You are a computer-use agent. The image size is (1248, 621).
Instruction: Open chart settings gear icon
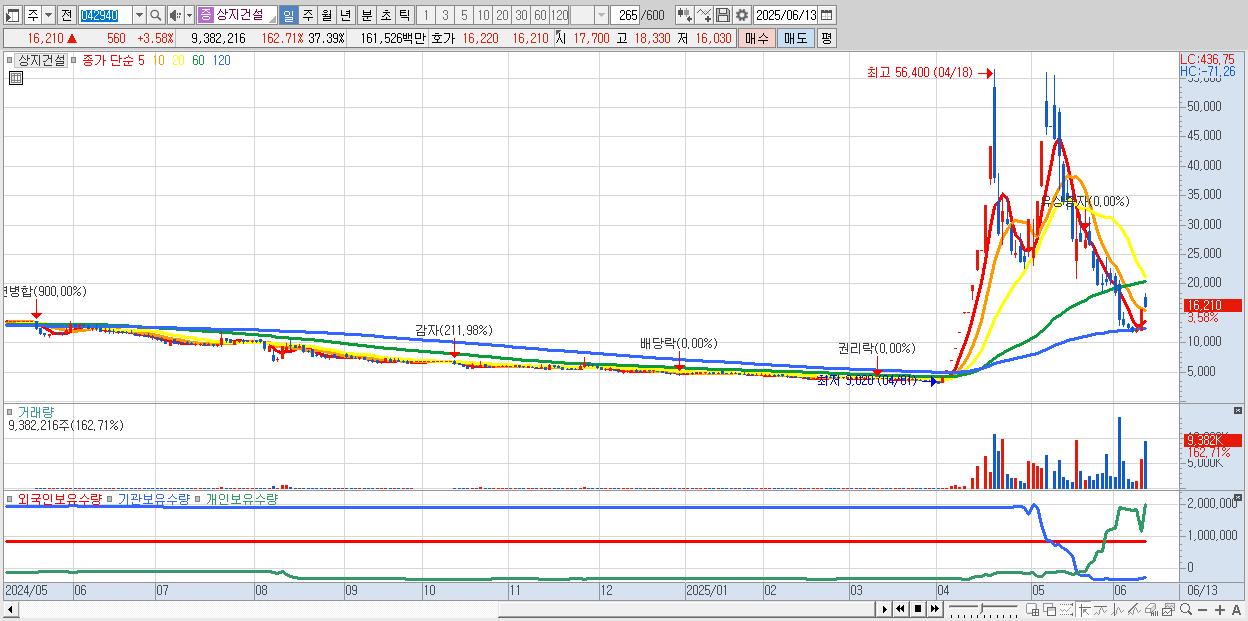[x=742, y=15]
